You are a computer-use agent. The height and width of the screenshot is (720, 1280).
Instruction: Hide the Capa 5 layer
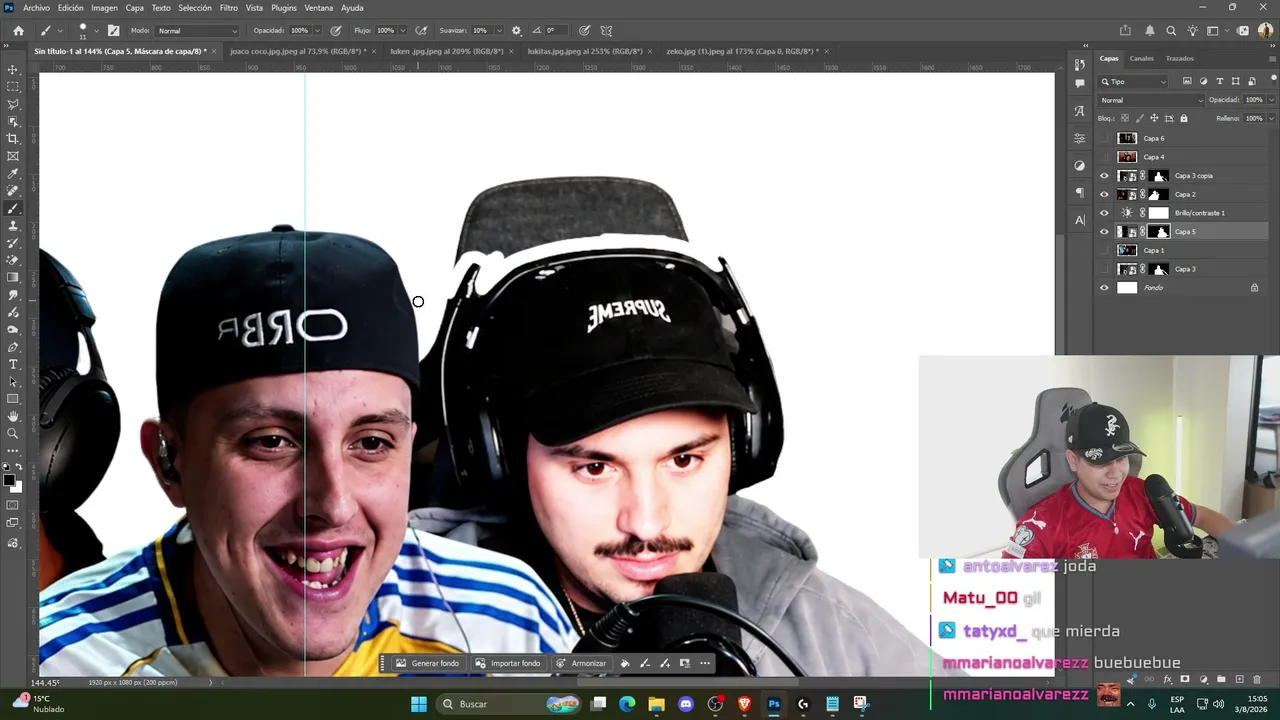pyautogui.click(x=1104, y=232)
